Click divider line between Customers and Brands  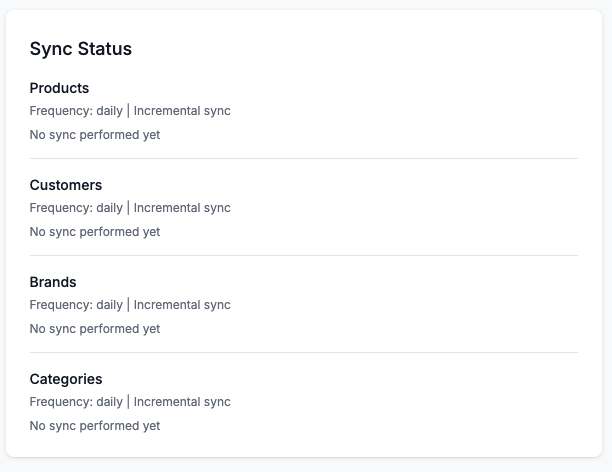(x=304, y=255)
